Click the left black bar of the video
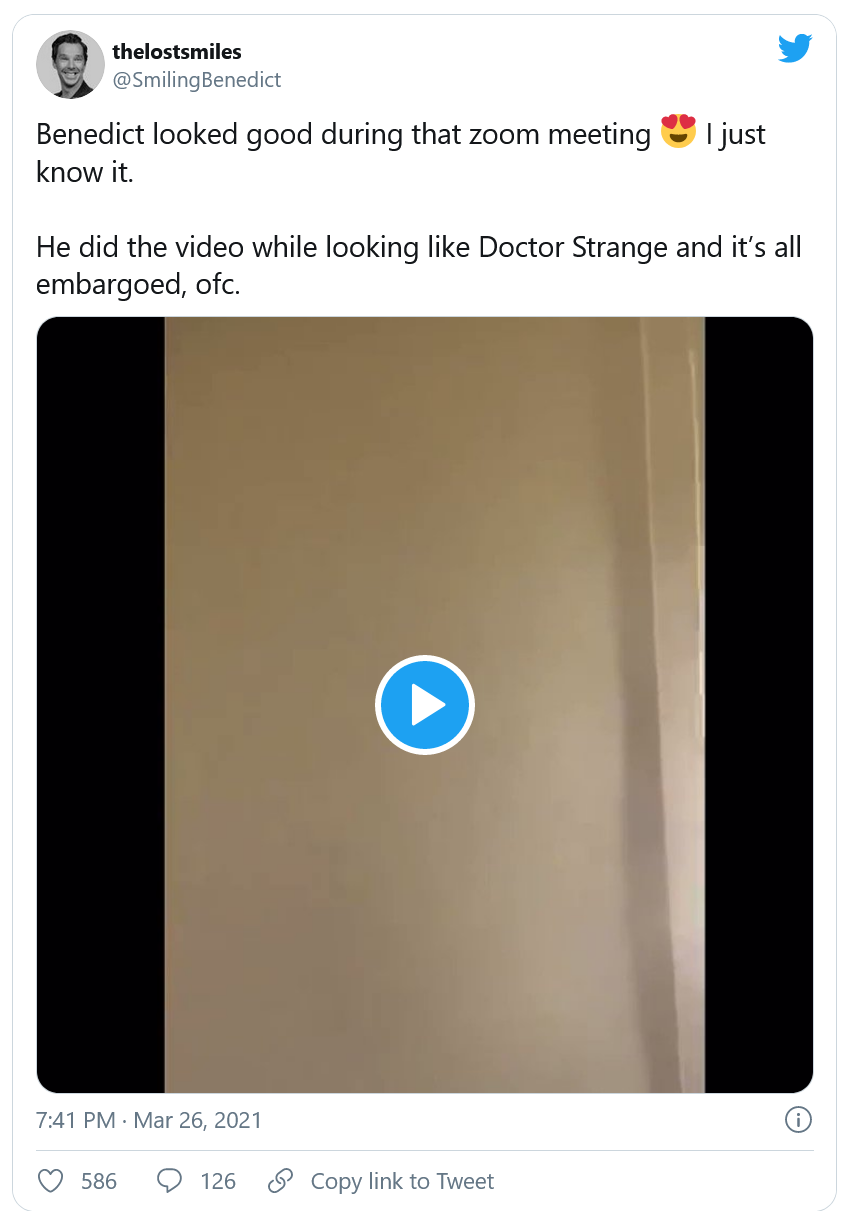 pos(101,705)
